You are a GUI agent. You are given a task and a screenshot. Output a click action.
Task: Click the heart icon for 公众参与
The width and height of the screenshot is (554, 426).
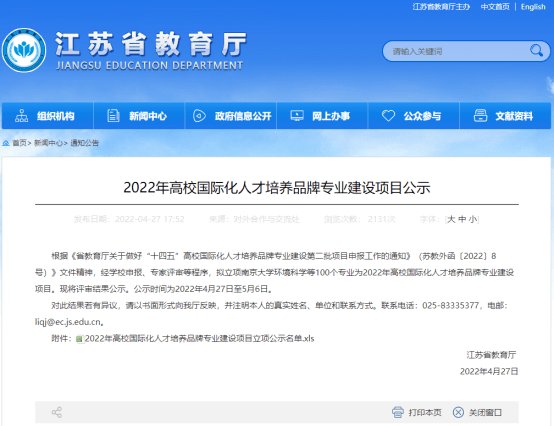388,116
